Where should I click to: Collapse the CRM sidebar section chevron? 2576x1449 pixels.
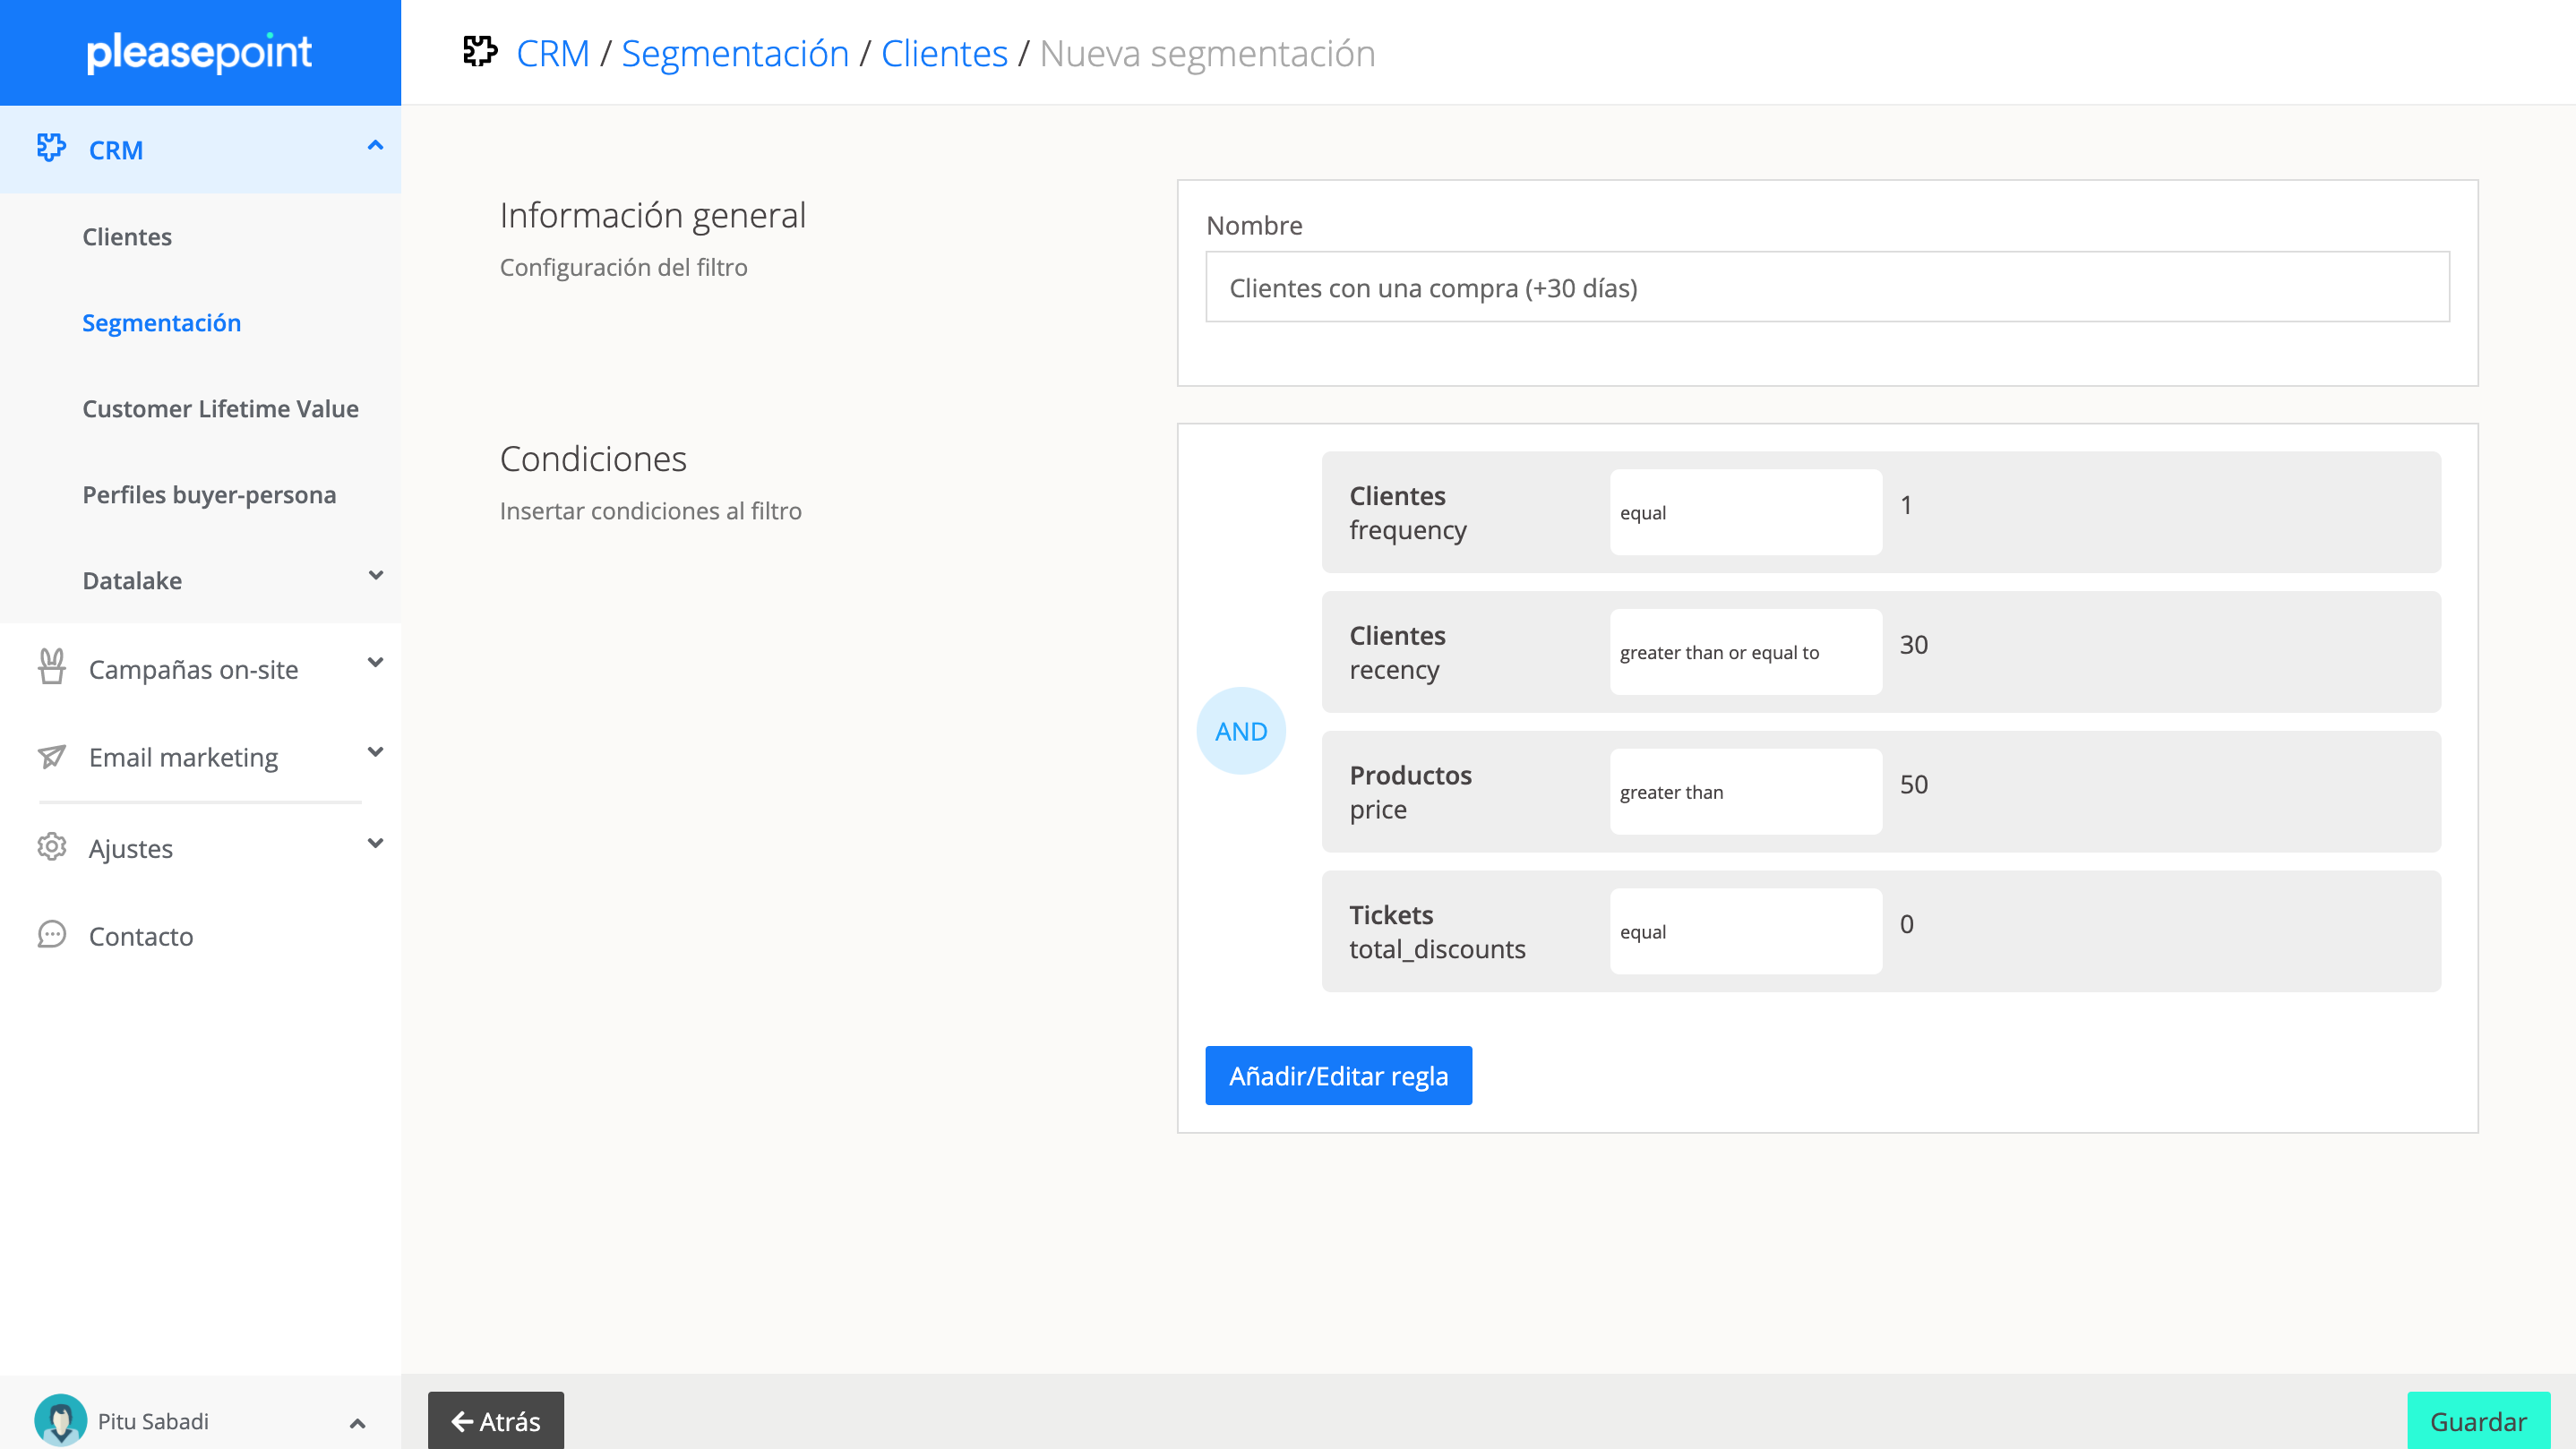[x=375, y=146]
